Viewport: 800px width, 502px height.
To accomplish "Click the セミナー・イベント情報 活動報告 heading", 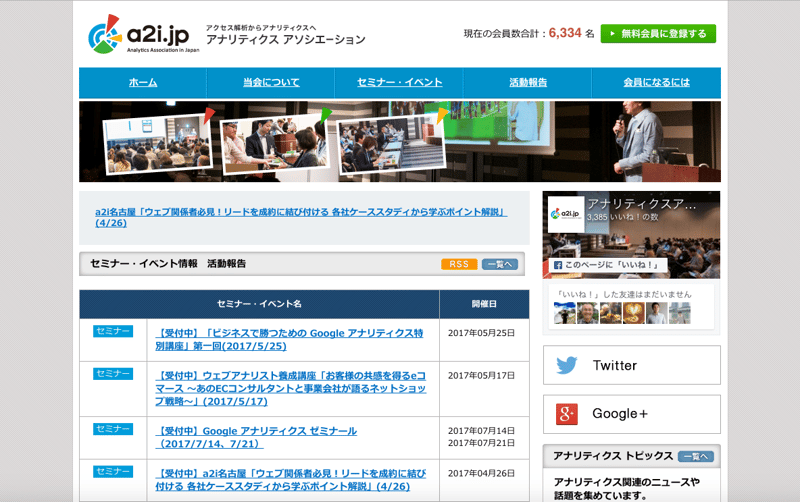I will 168,264.
